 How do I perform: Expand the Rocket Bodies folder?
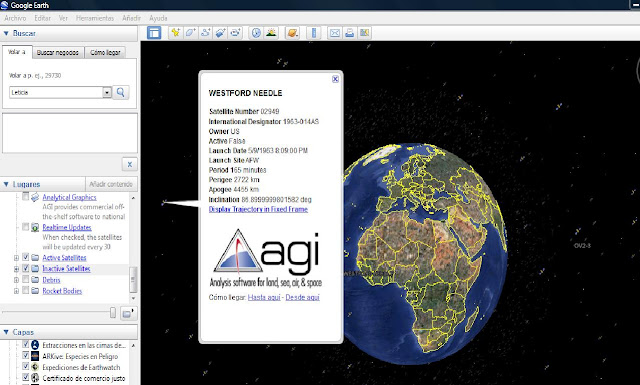pos(16,291)
